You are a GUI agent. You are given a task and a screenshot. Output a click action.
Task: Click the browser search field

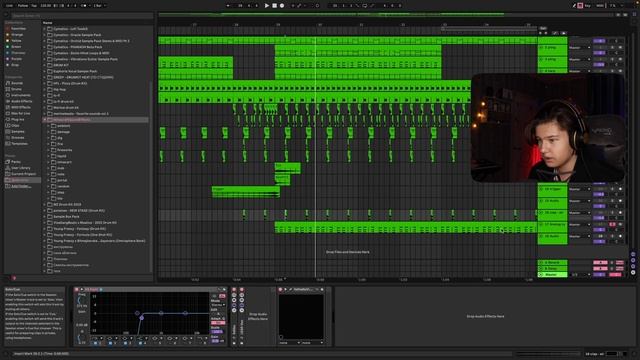point(82,16)
